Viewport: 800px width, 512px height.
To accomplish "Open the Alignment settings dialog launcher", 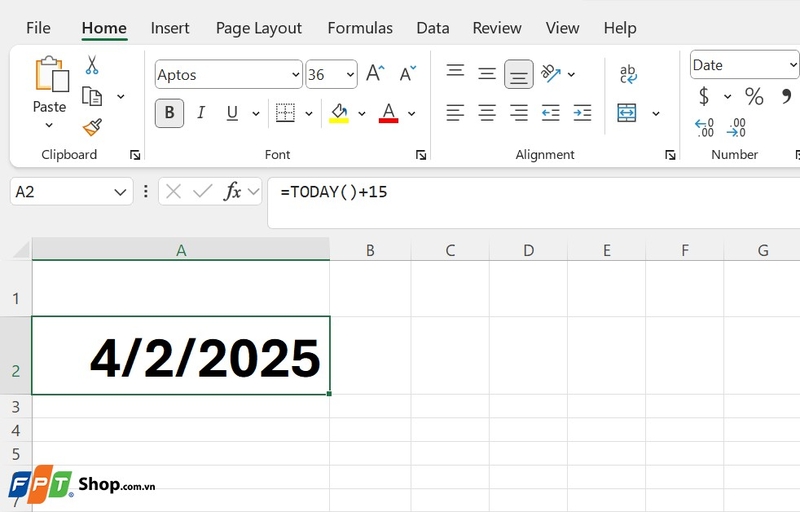I will tap(670, 155).
